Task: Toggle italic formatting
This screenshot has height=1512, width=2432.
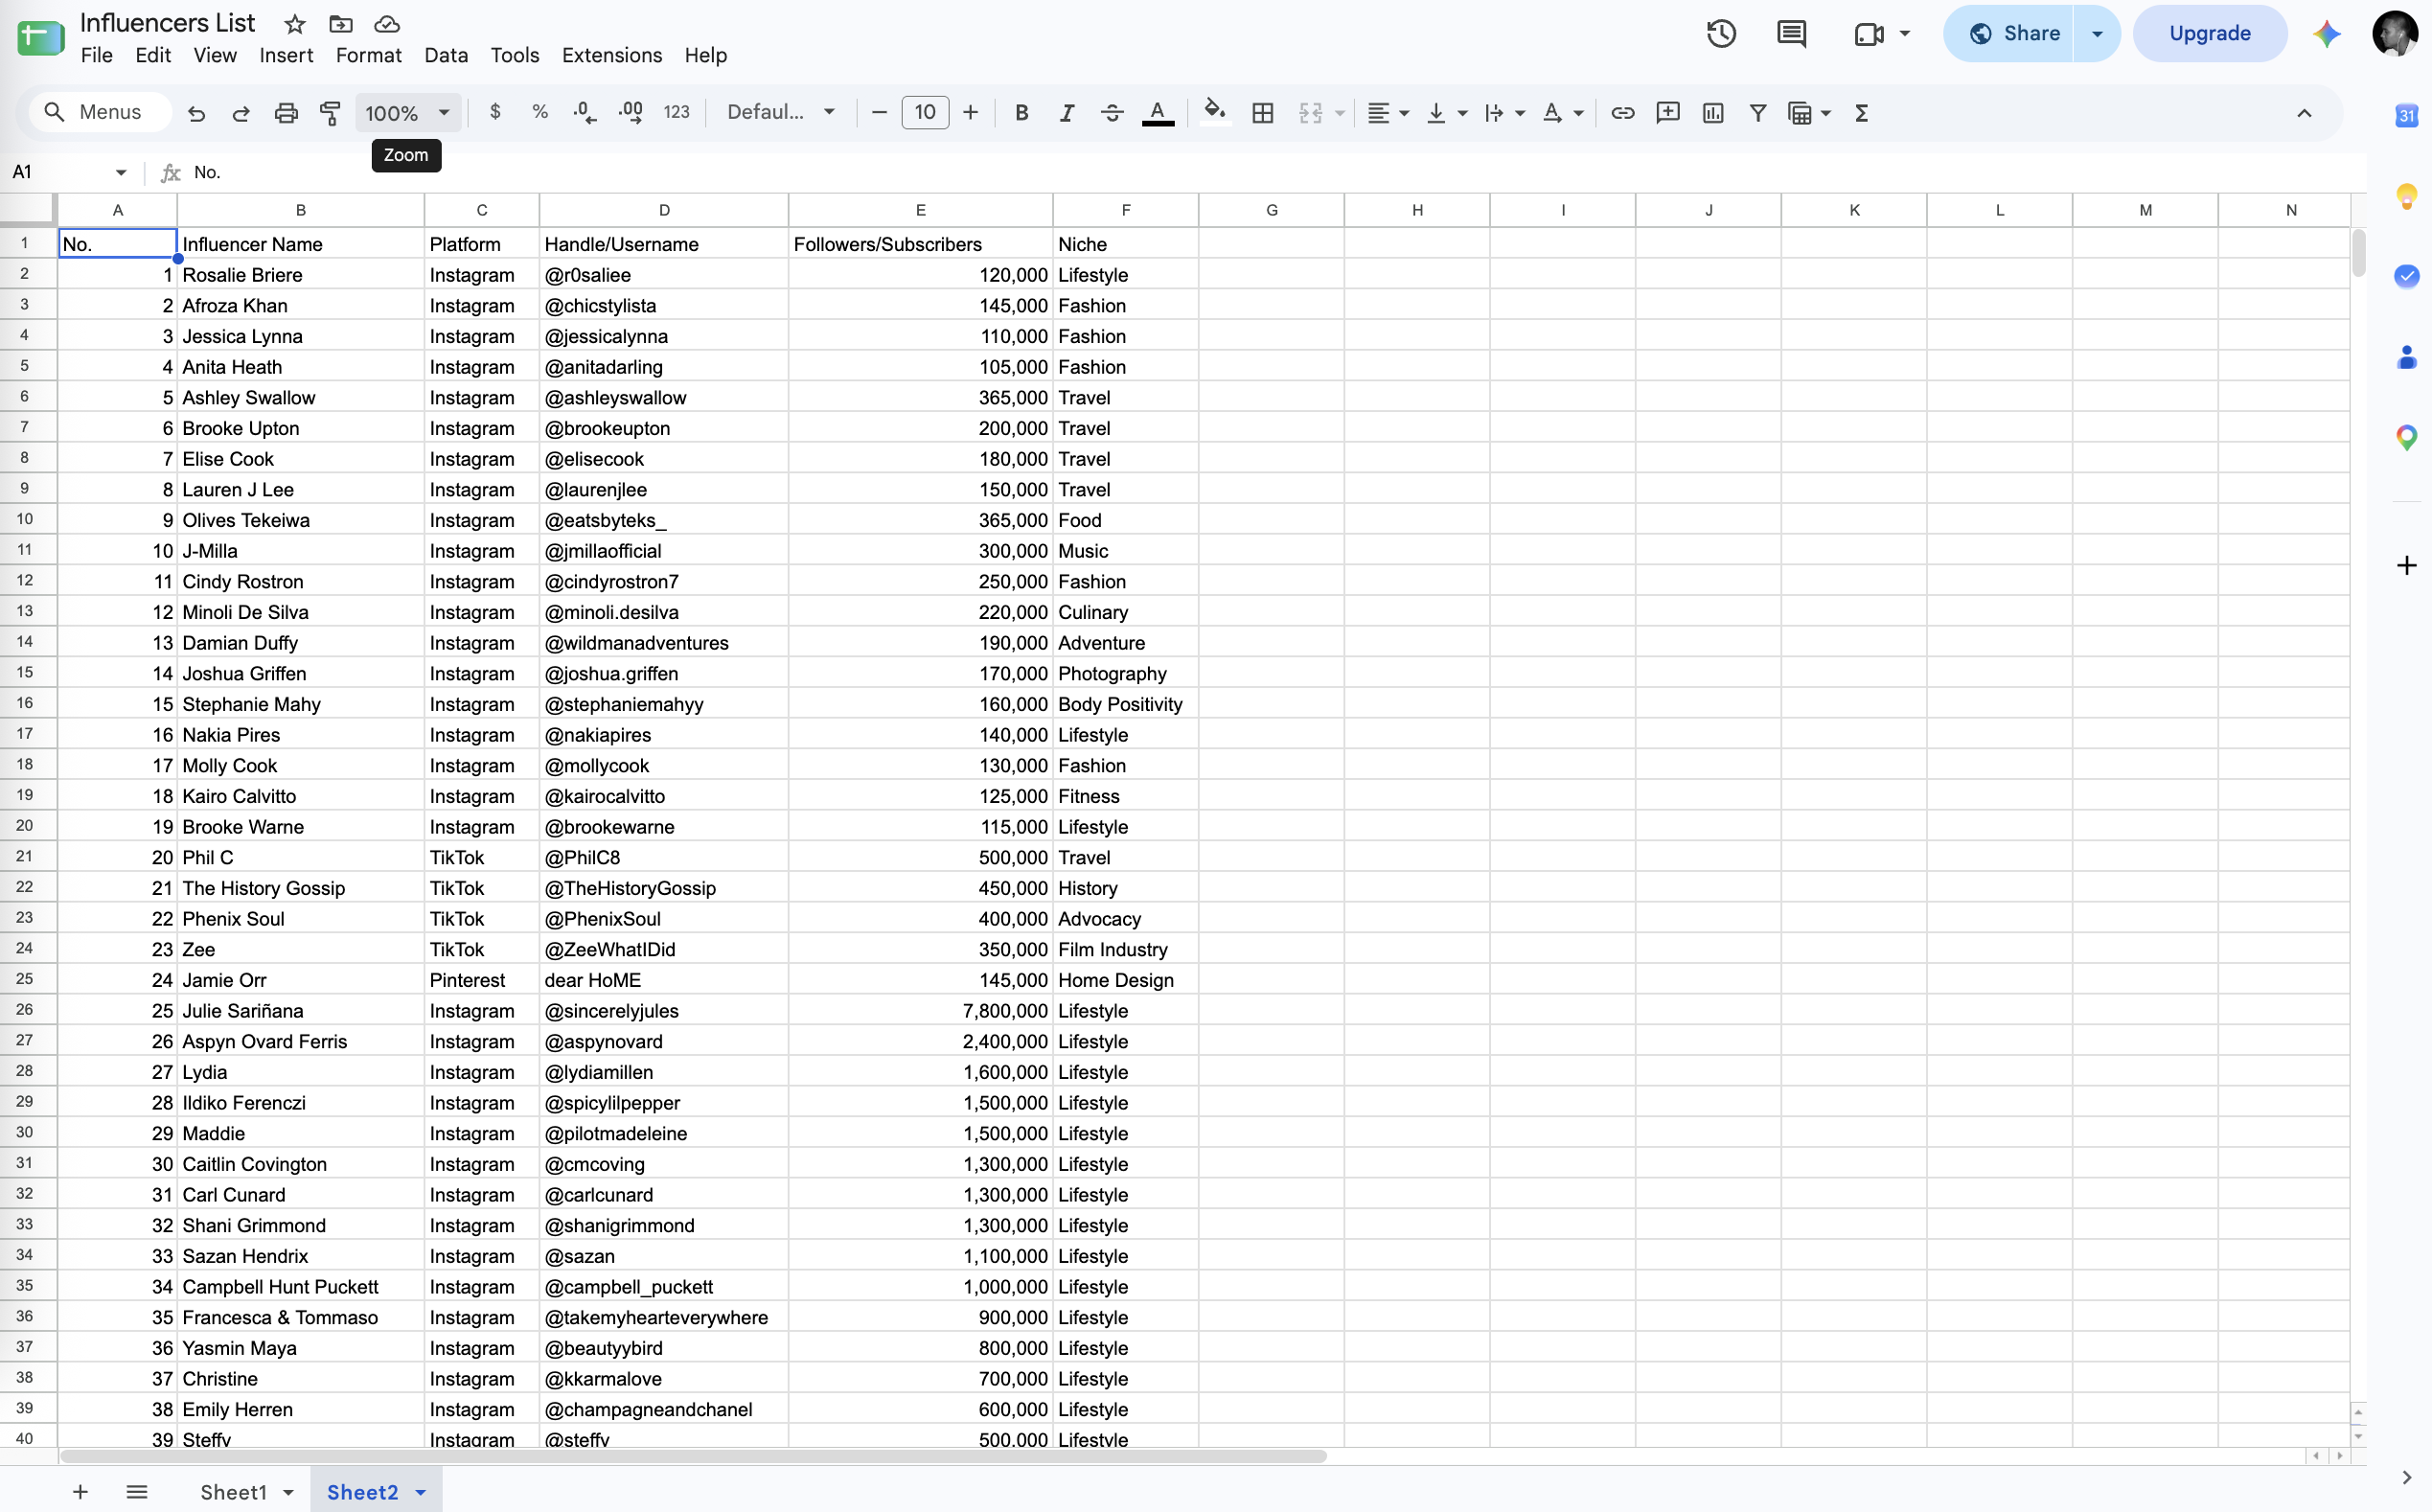Action: click(1066, 113)
